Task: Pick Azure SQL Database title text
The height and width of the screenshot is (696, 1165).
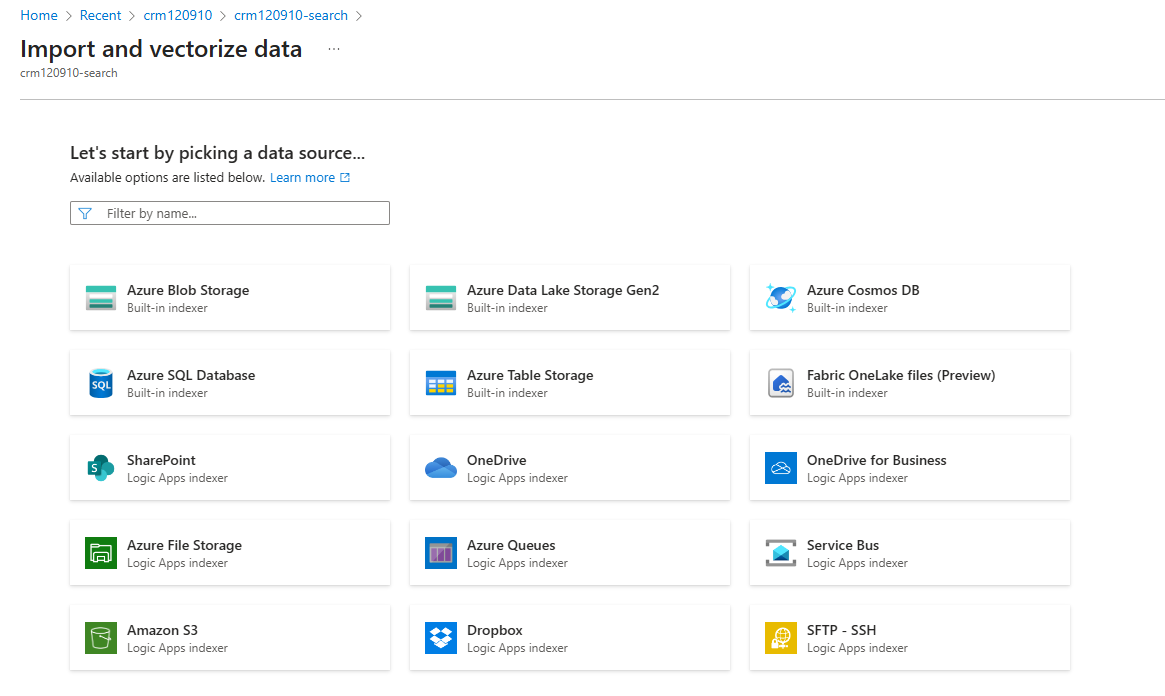Action: point(191,376)
